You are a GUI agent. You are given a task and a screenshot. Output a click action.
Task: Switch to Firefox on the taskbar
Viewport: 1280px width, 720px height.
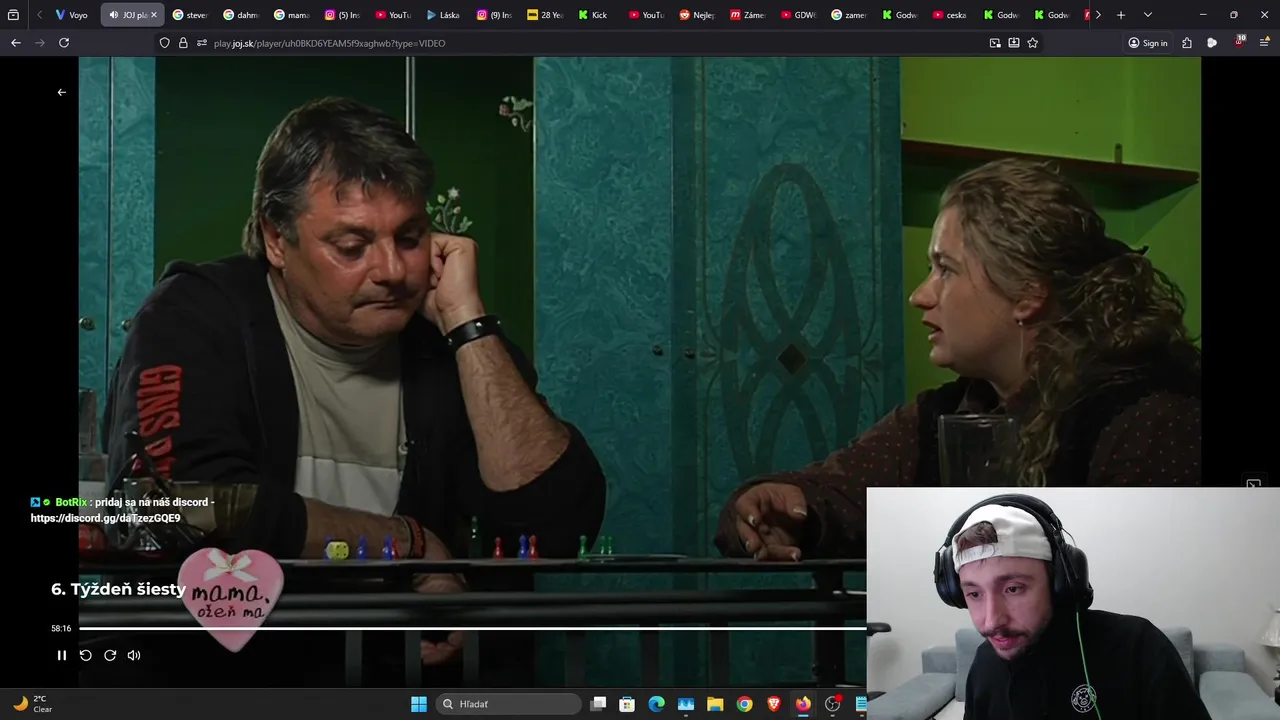[803, 704]
